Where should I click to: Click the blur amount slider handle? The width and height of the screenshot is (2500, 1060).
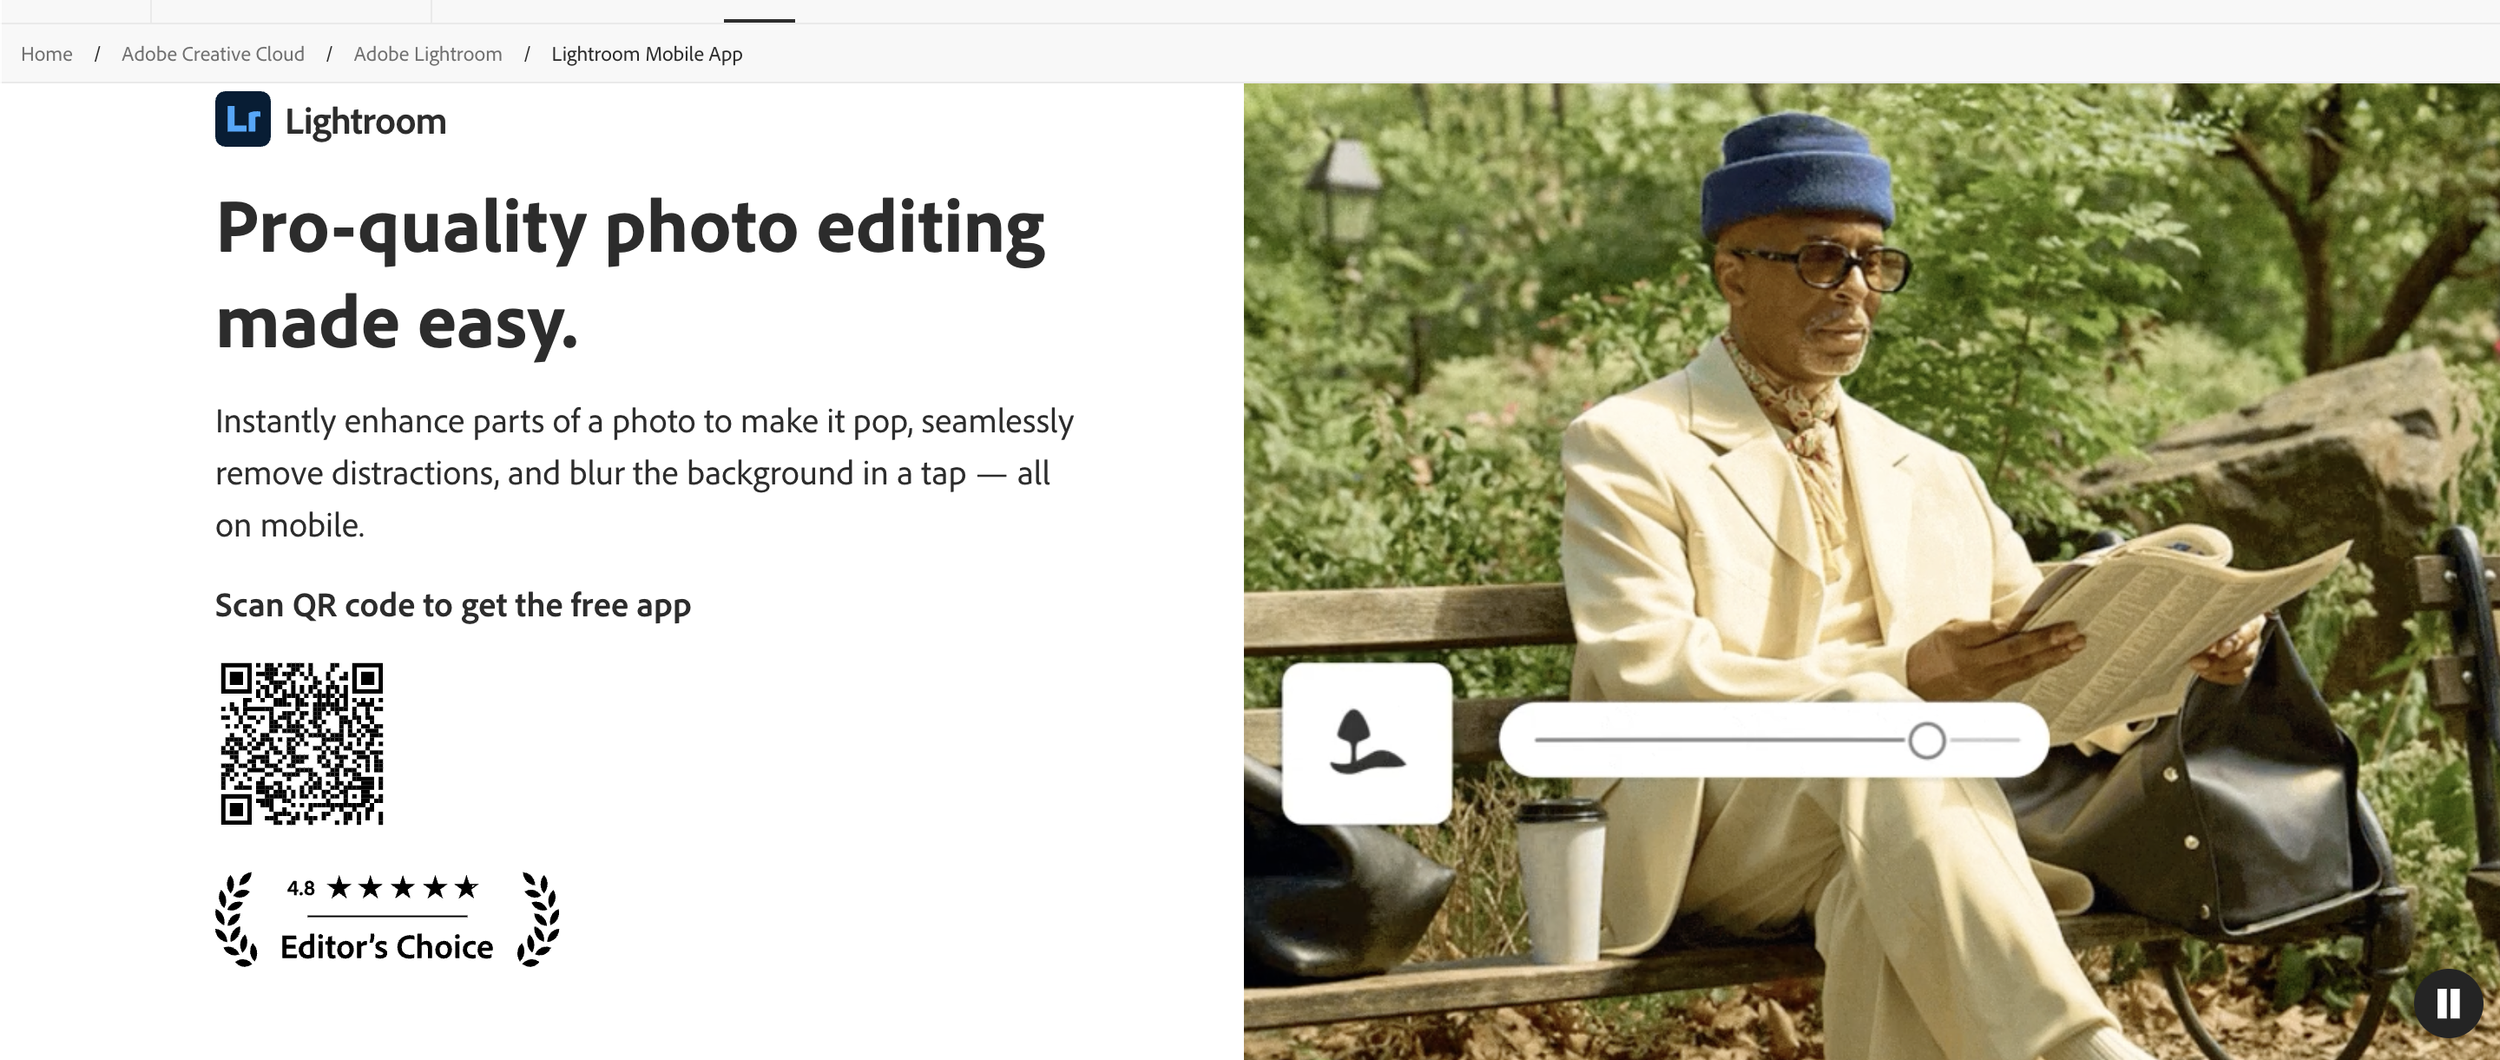[1926, 741]
